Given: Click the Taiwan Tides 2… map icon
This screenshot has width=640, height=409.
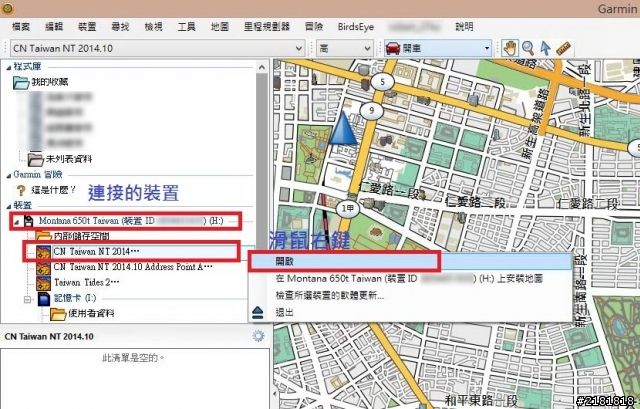Looking at the screenshot, I should (x=43, y=282).
